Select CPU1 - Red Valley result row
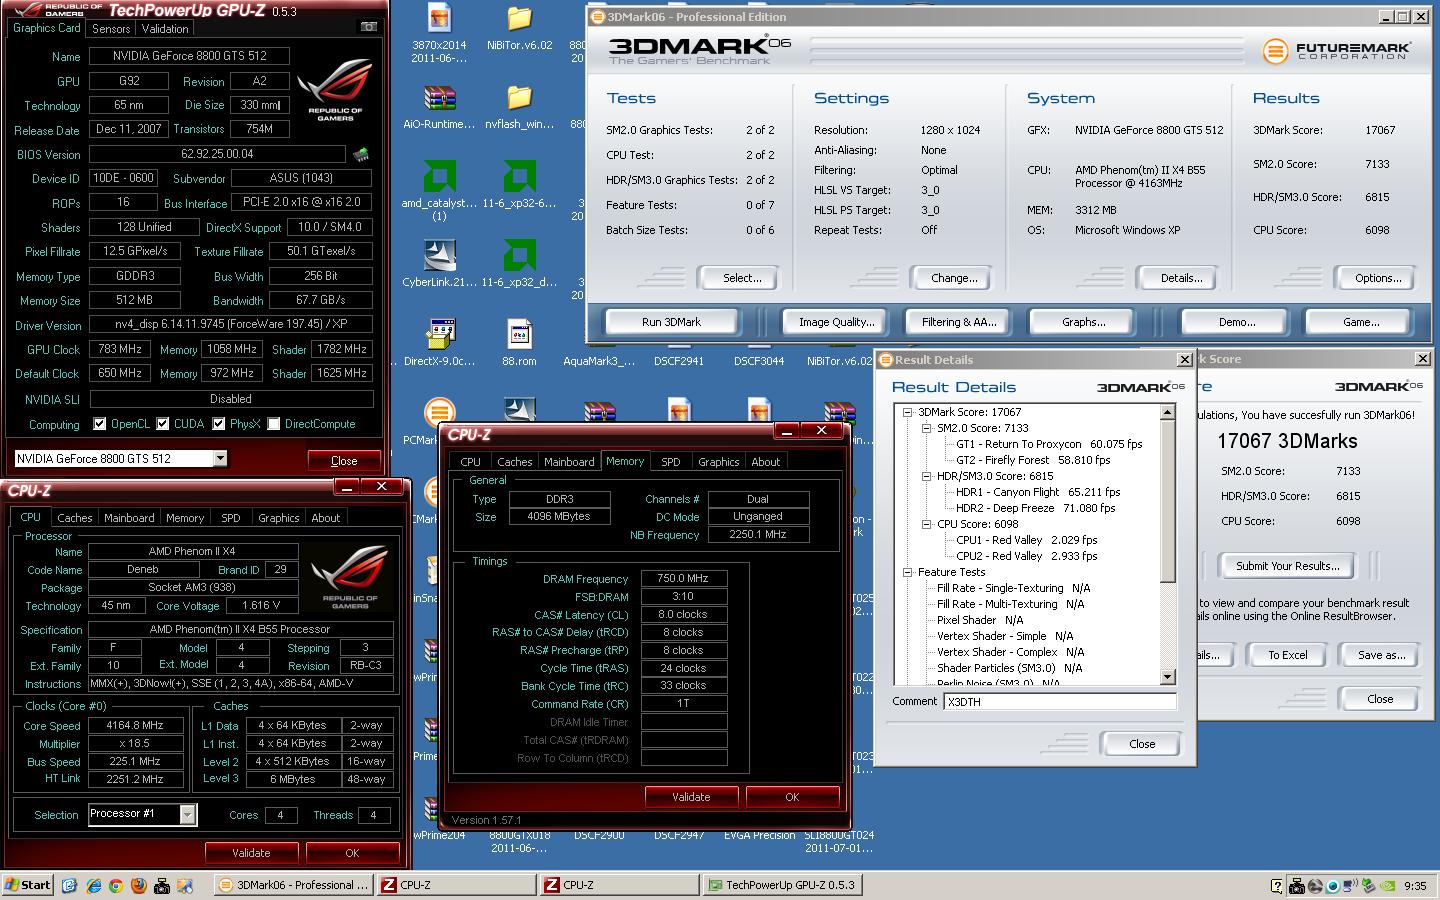The image size is (1440, 900). tap(1026, 540)
